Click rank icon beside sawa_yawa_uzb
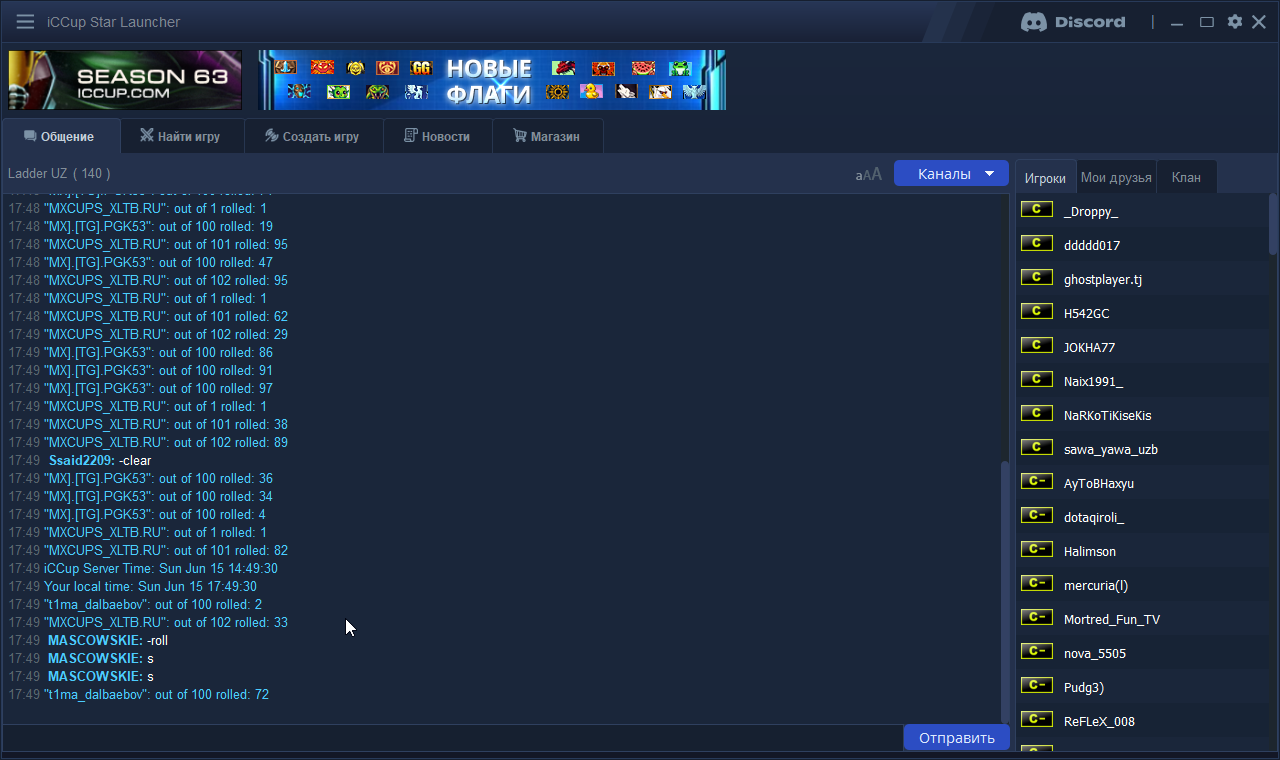Screen dimensions: 1280x760 pyautogui.click(x=1036, y=447)
